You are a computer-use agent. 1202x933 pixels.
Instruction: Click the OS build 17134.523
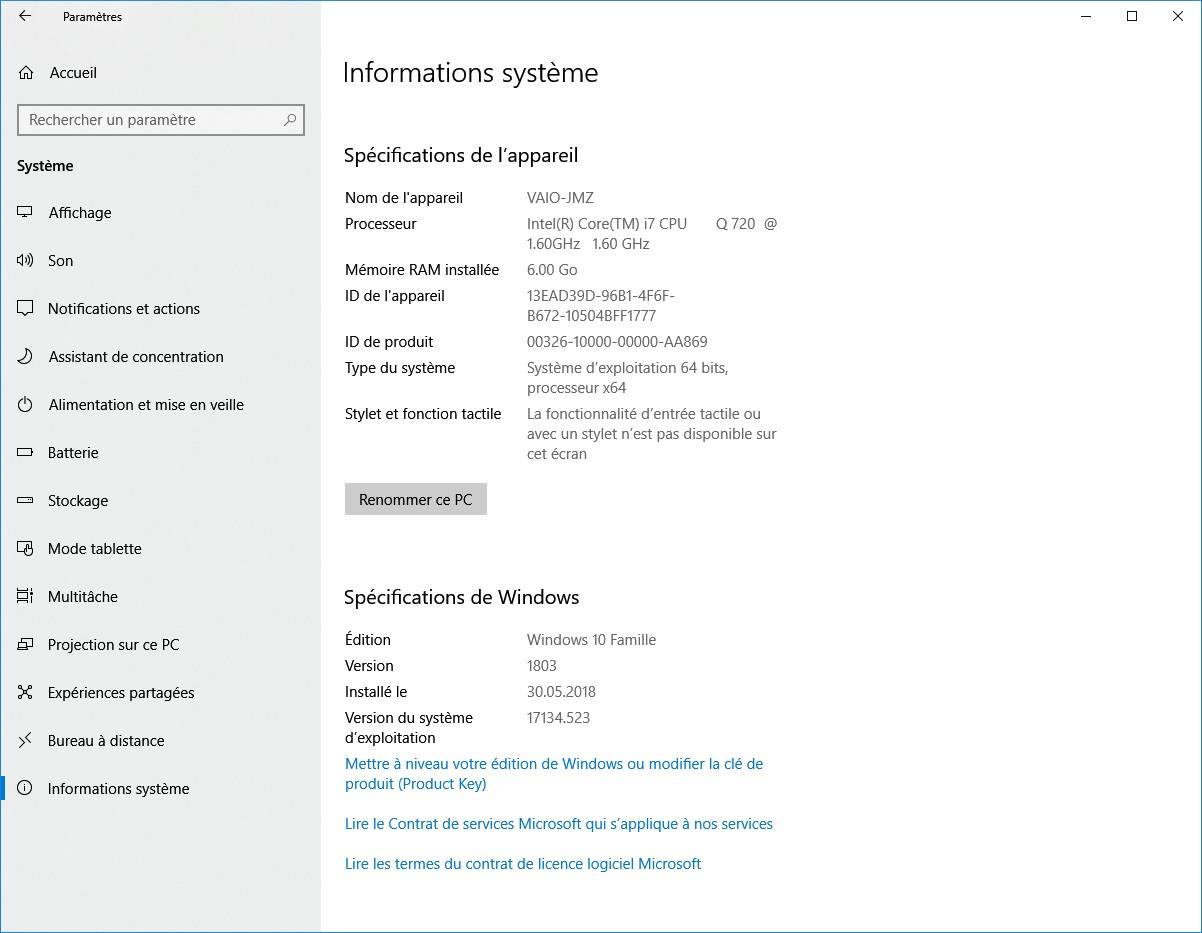[x=559, y=718]
